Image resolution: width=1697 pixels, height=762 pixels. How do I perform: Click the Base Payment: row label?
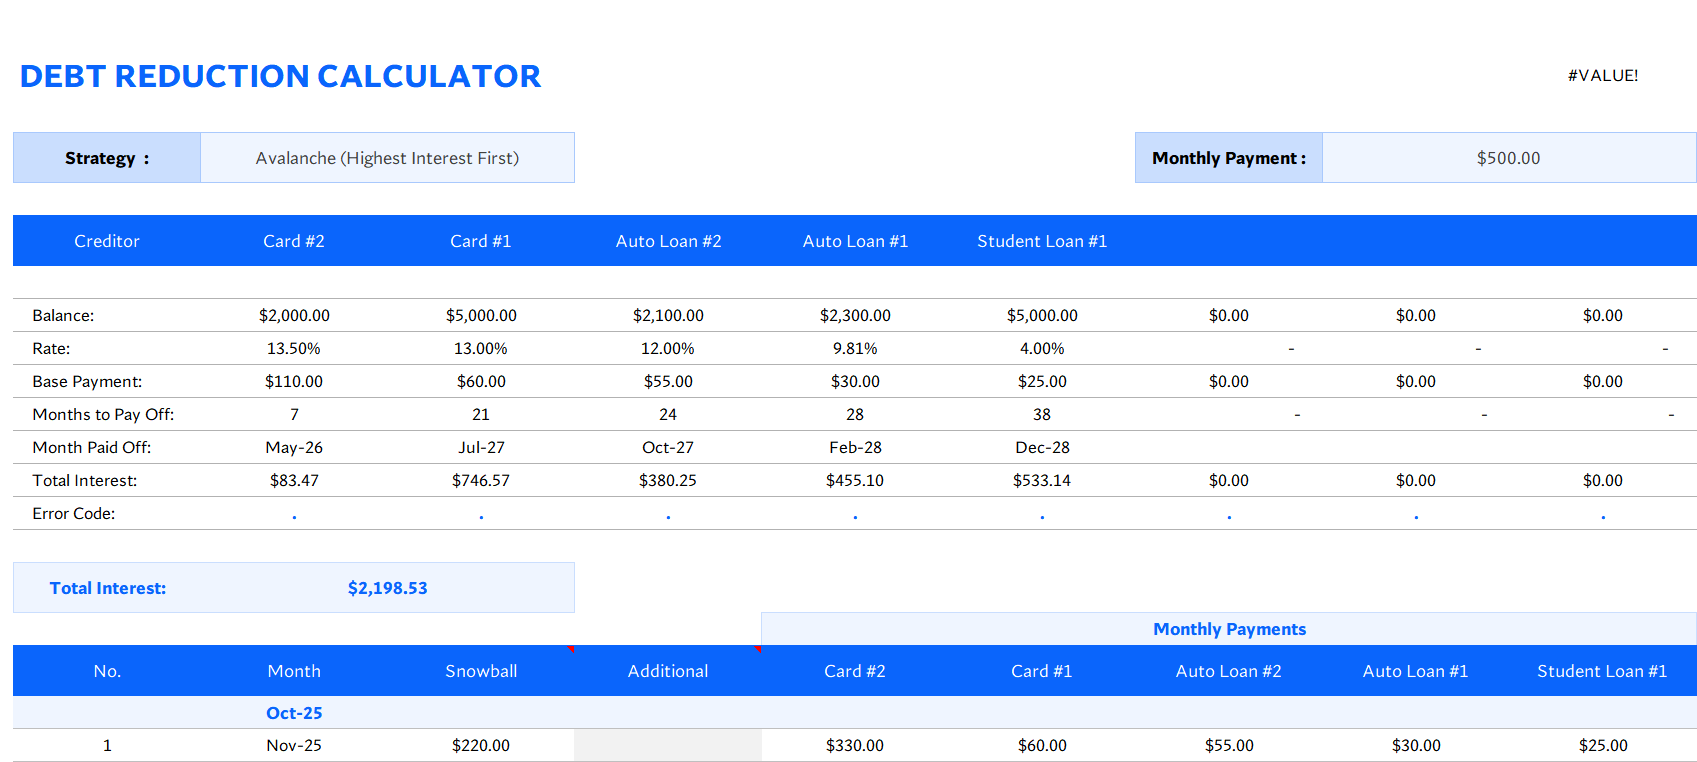[87, 381]
